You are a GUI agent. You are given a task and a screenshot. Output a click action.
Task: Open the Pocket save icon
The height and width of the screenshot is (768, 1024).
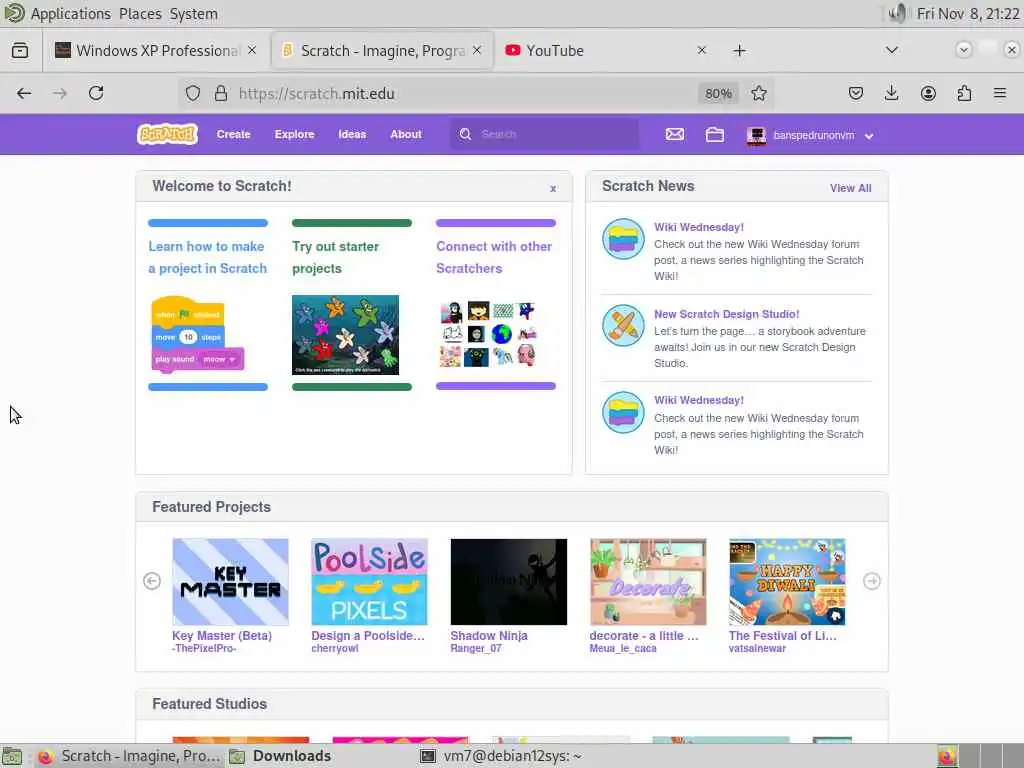point(856,93)
